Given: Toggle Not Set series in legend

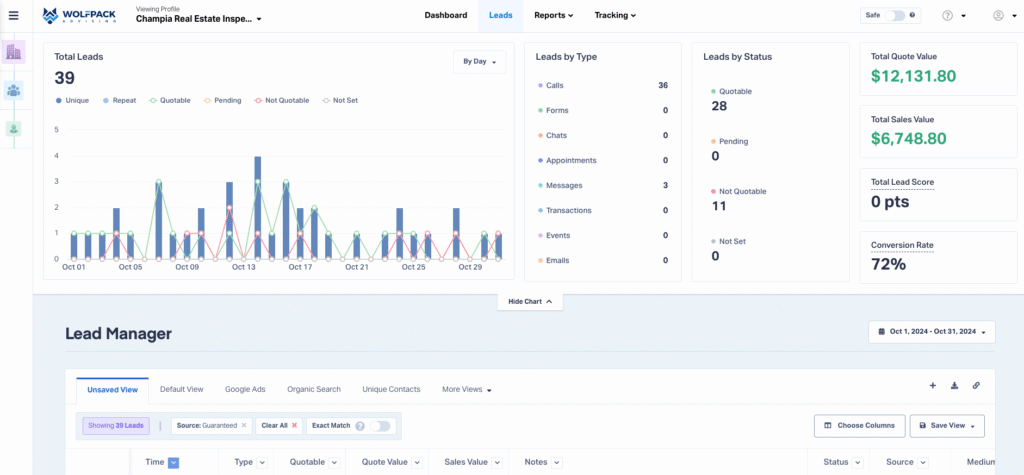Looking at the screenshot, I should [340, 101].
